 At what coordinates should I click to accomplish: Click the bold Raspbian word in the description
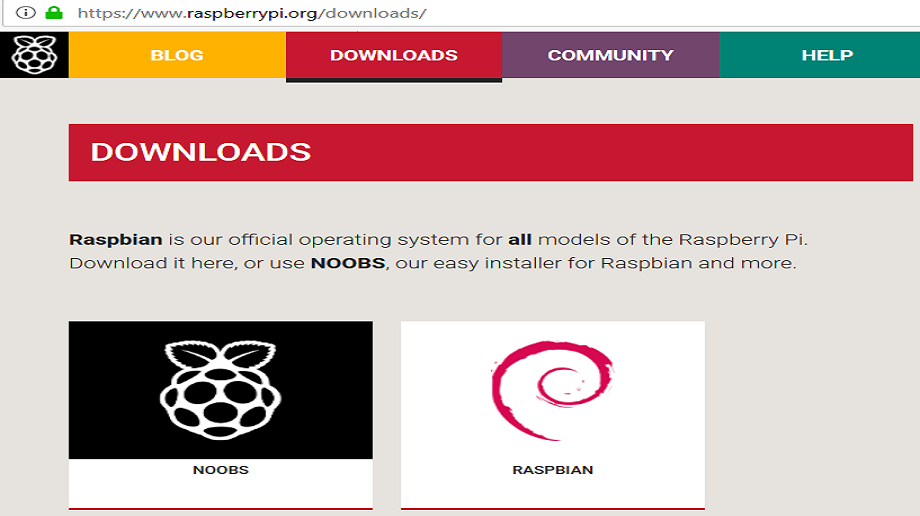pyautogui.click(x=116, y=240)
